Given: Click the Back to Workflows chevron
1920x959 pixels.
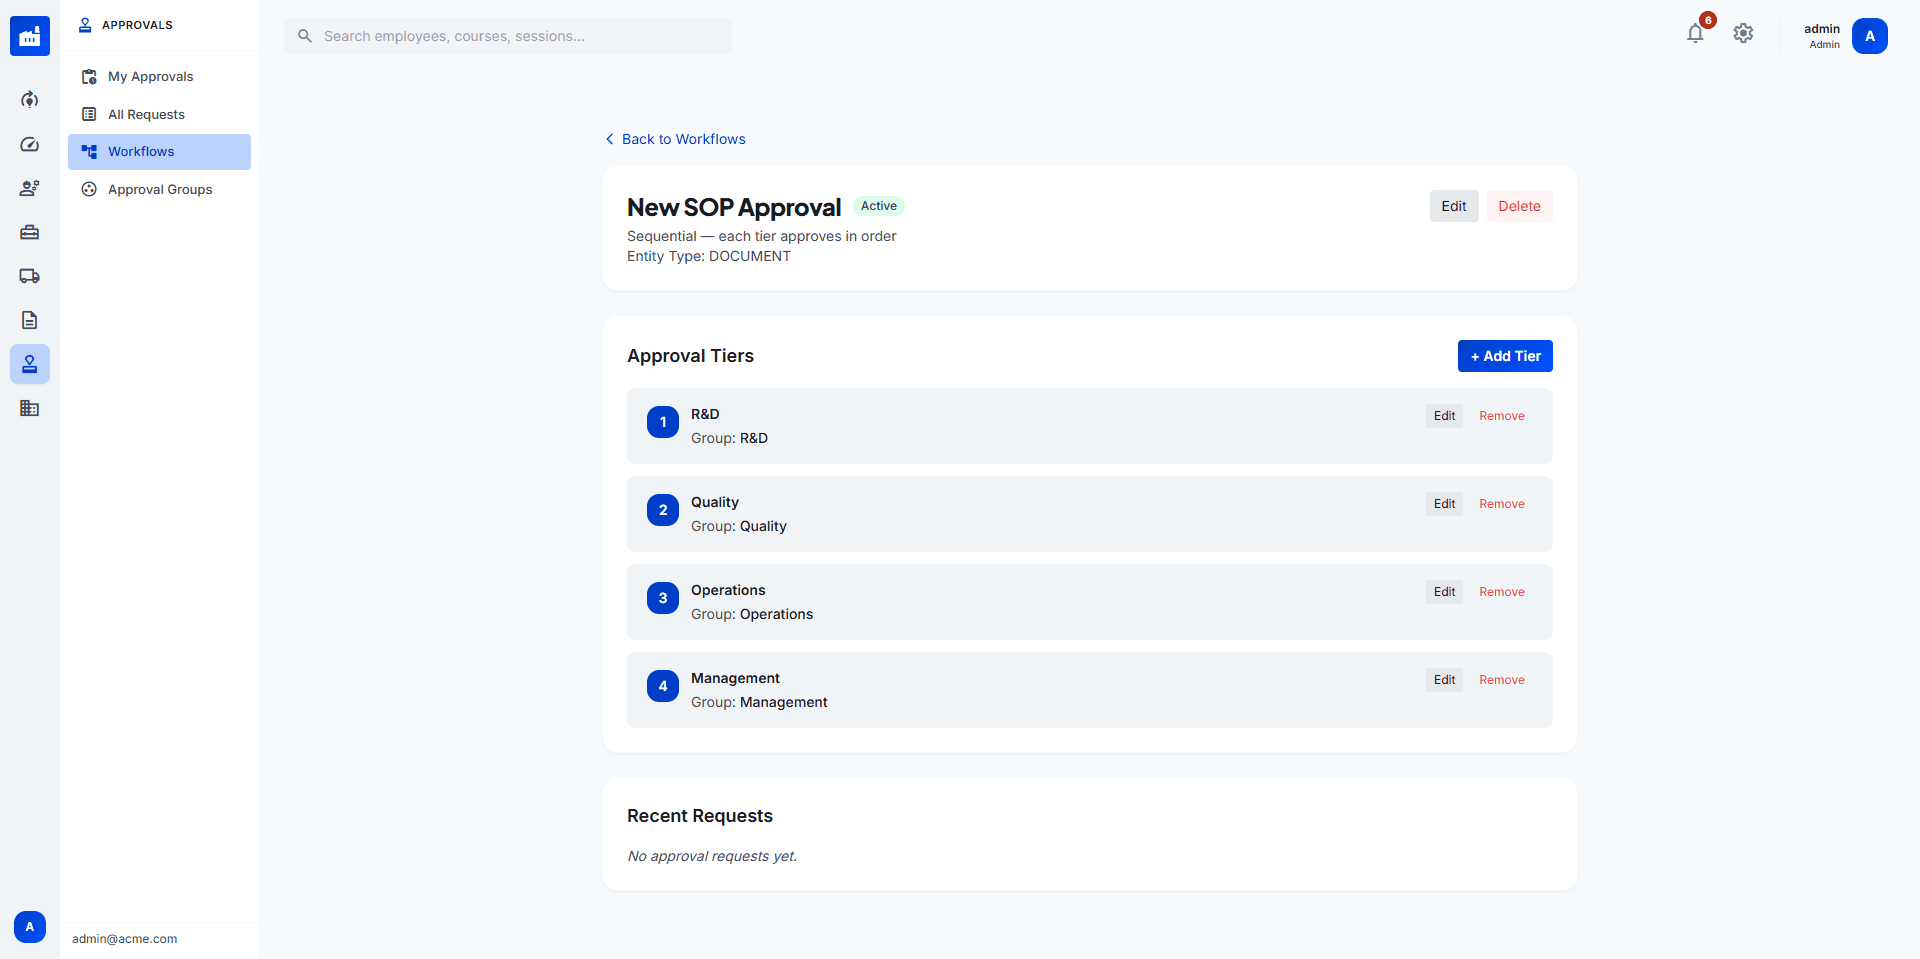Looking at the screenshot, I should point(609,139).
